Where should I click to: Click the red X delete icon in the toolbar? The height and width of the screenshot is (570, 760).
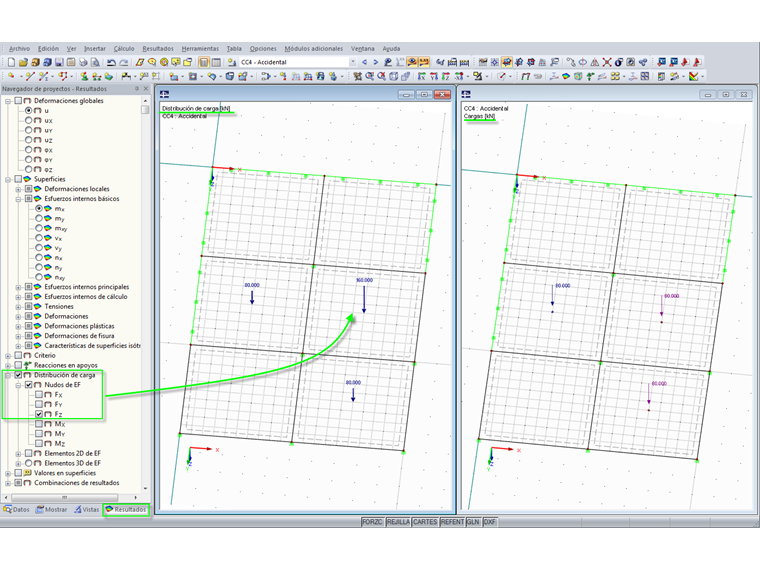[607, 62]
